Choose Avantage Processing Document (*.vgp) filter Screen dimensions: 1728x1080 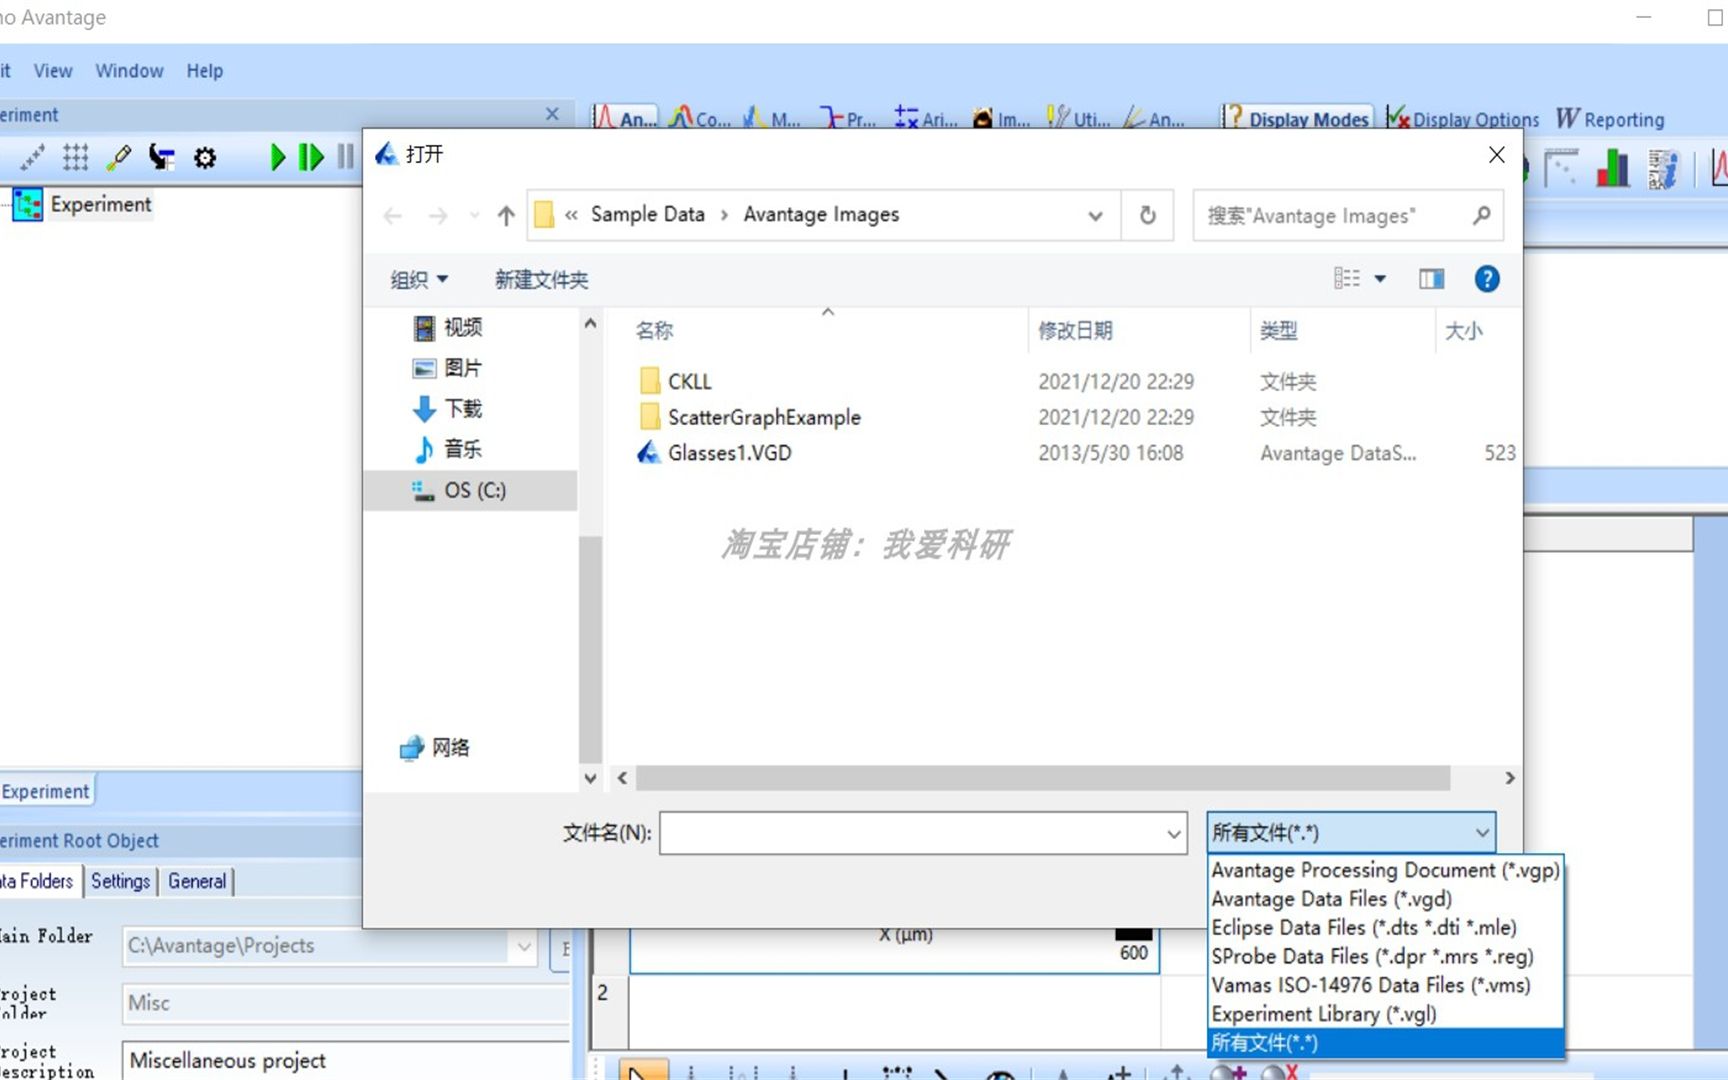1385,870
